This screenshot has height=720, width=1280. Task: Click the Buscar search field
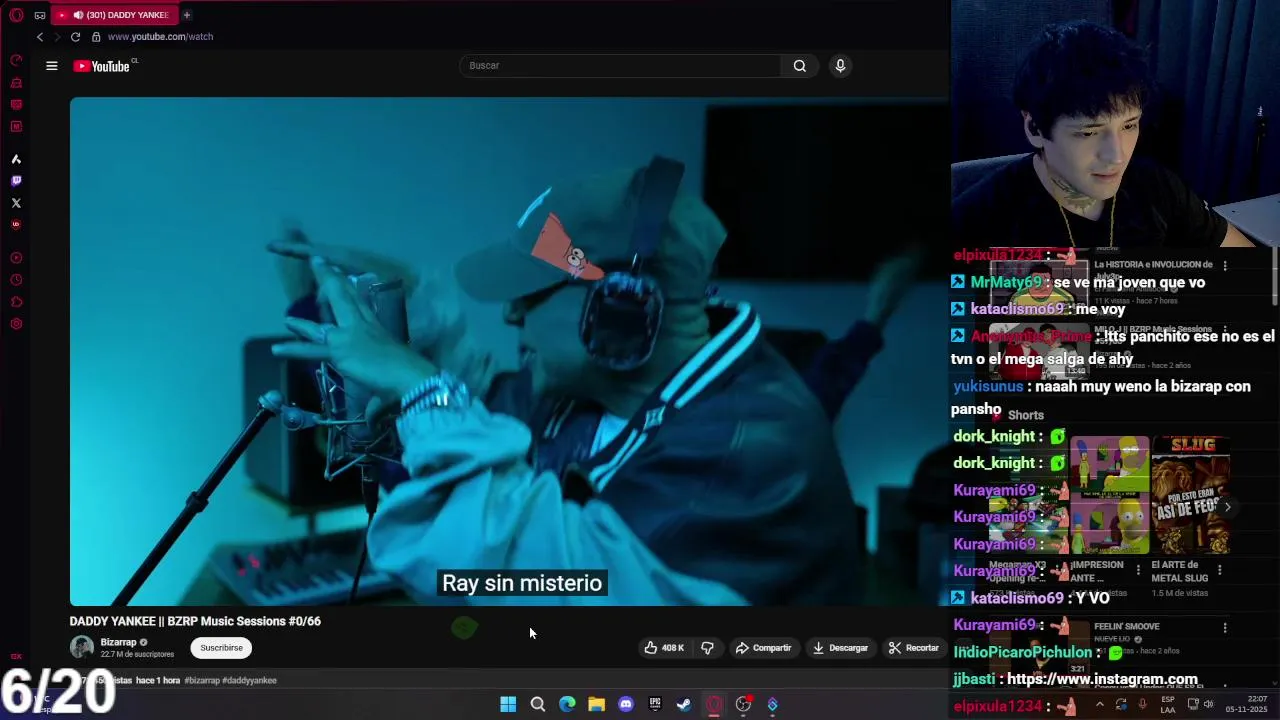tap(620, 66)
